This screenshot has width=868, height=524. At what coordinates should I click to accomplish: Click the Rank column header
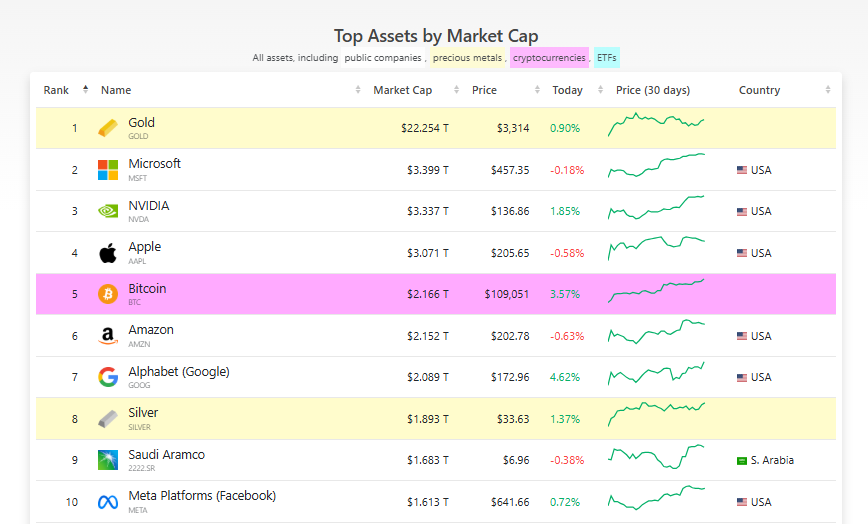pos(56,90)
